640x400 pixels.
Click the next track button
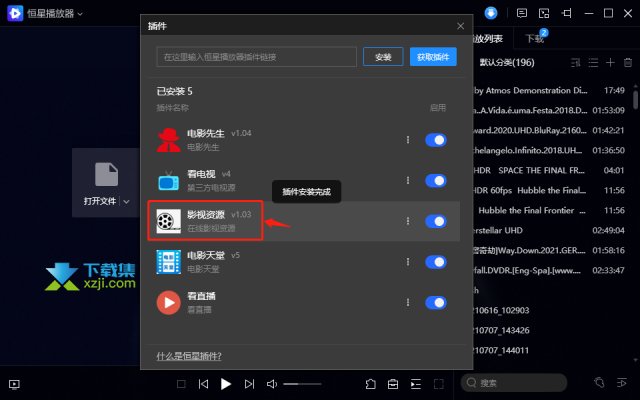click(x=249, y=384)
